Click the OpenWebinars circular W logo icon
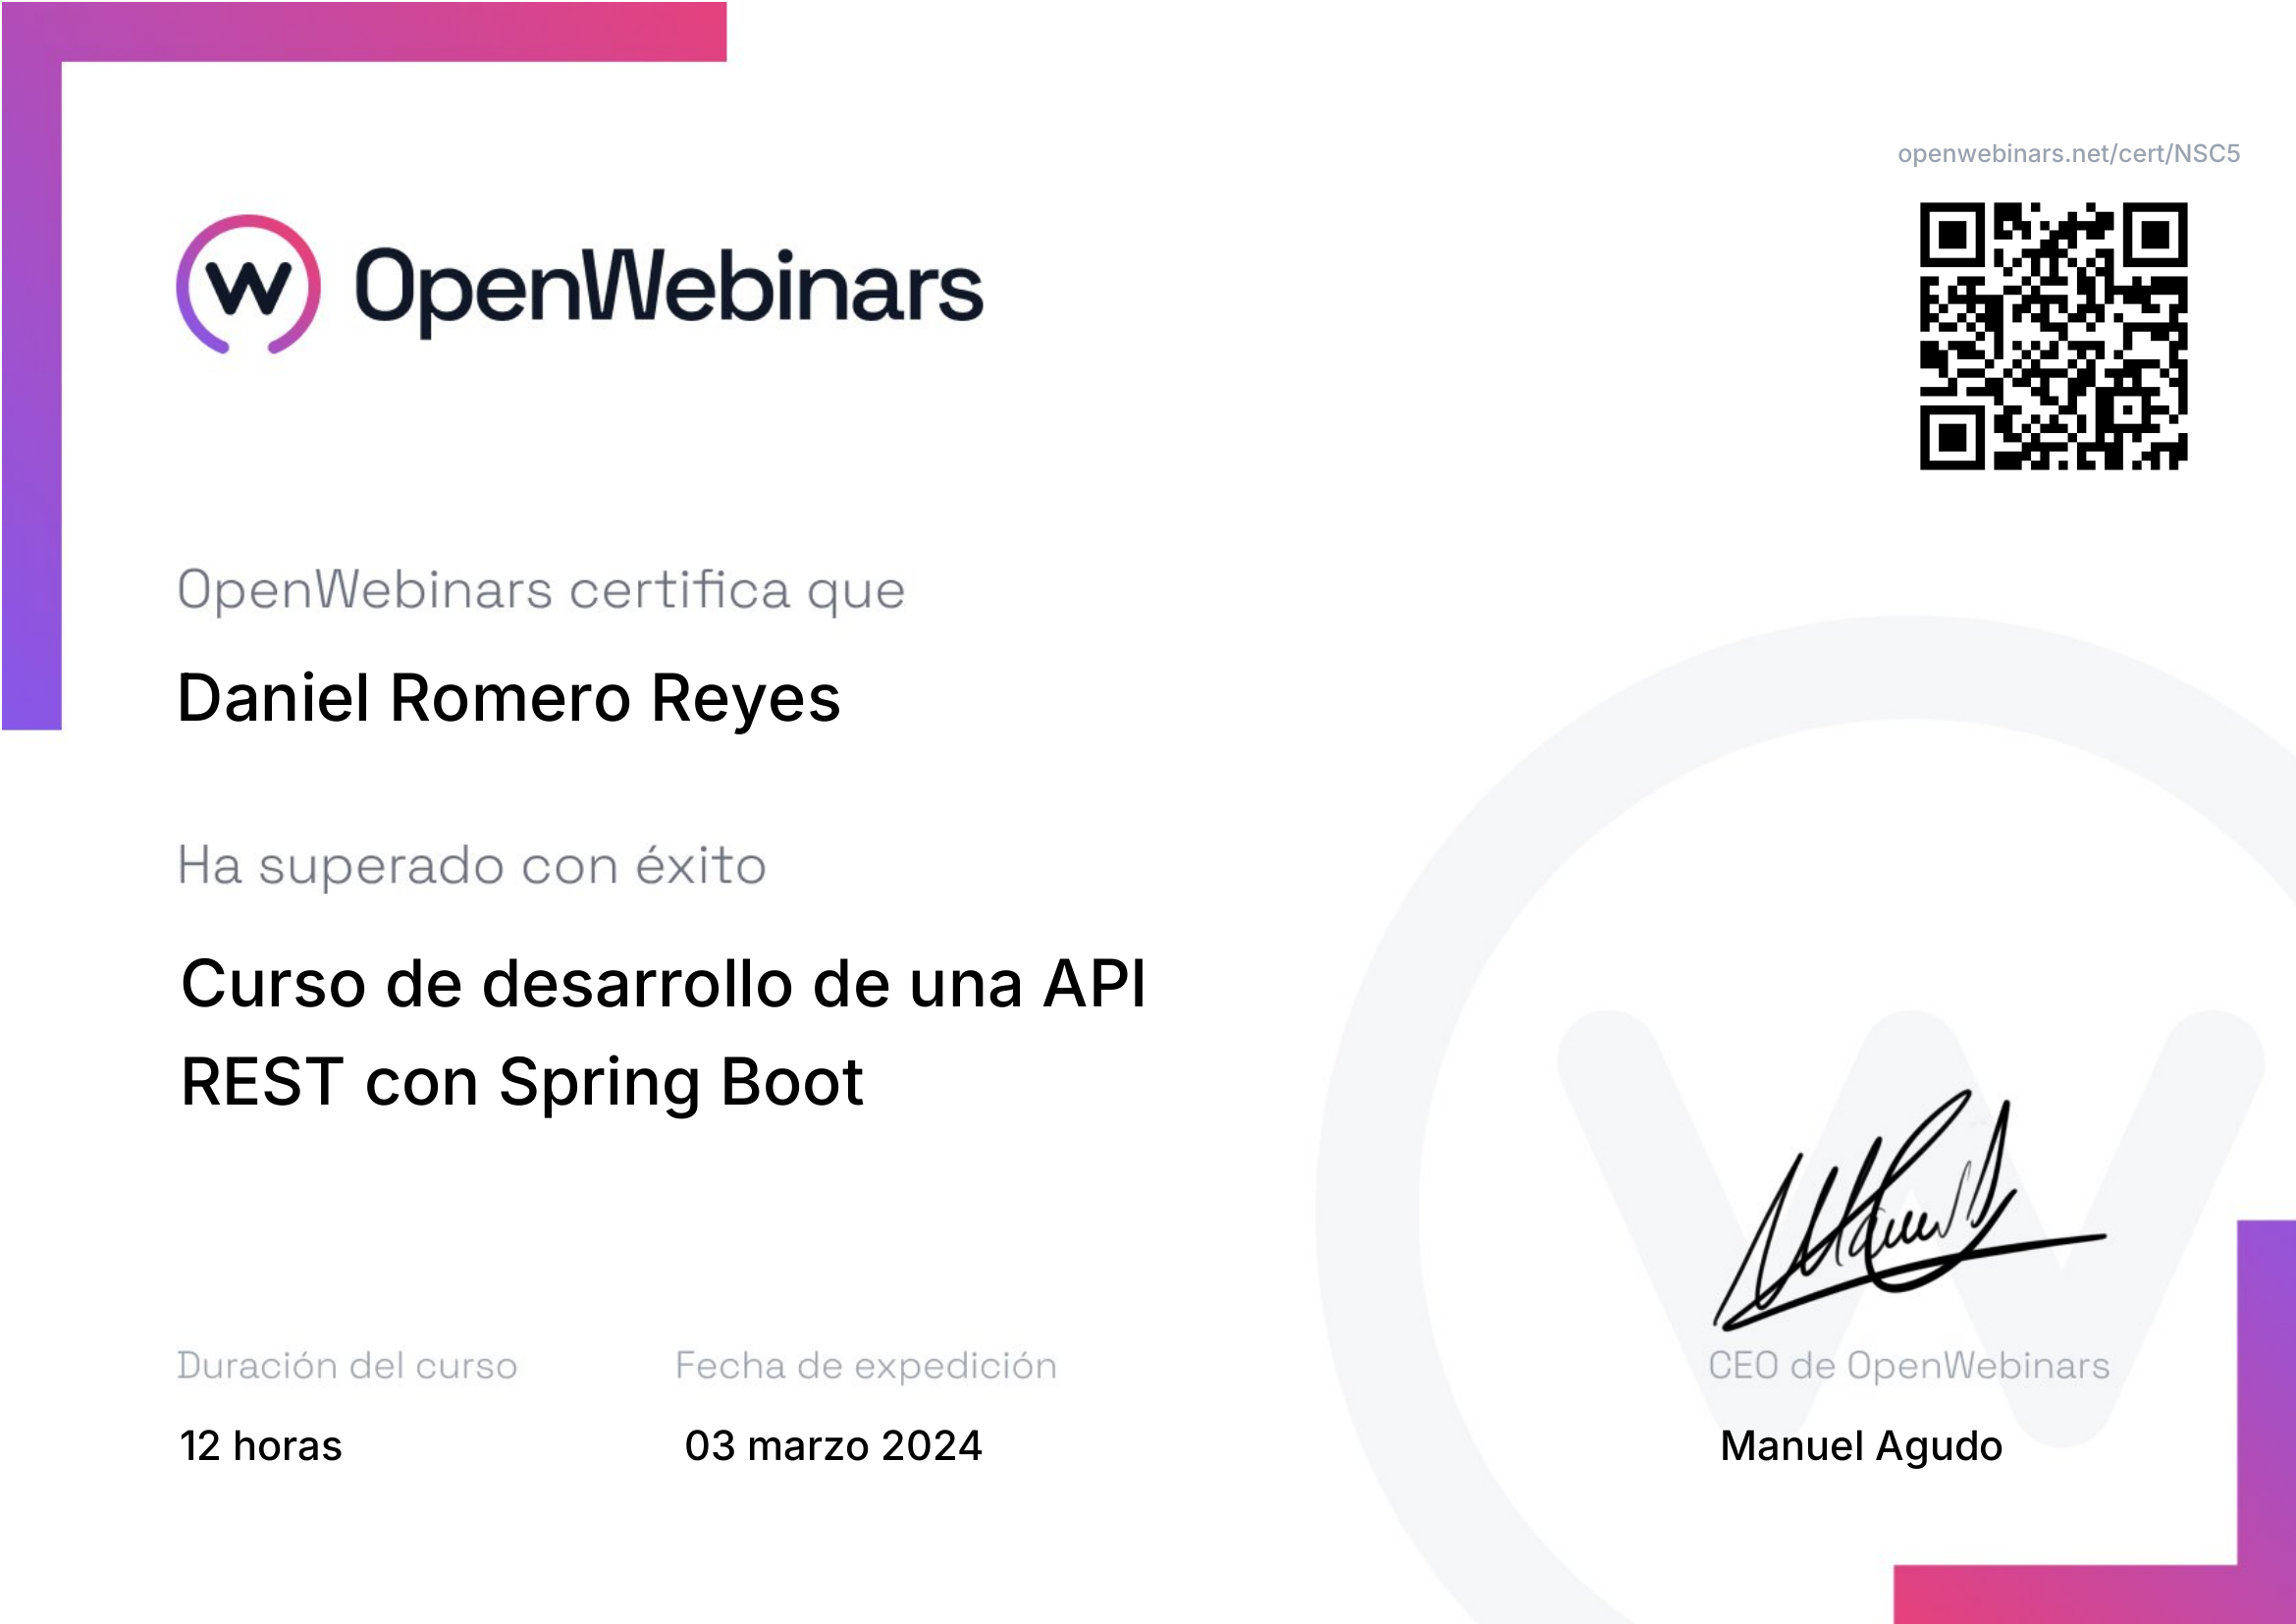The height and width of the screenshot is (1624, 2296). click(x=249, y=285)
